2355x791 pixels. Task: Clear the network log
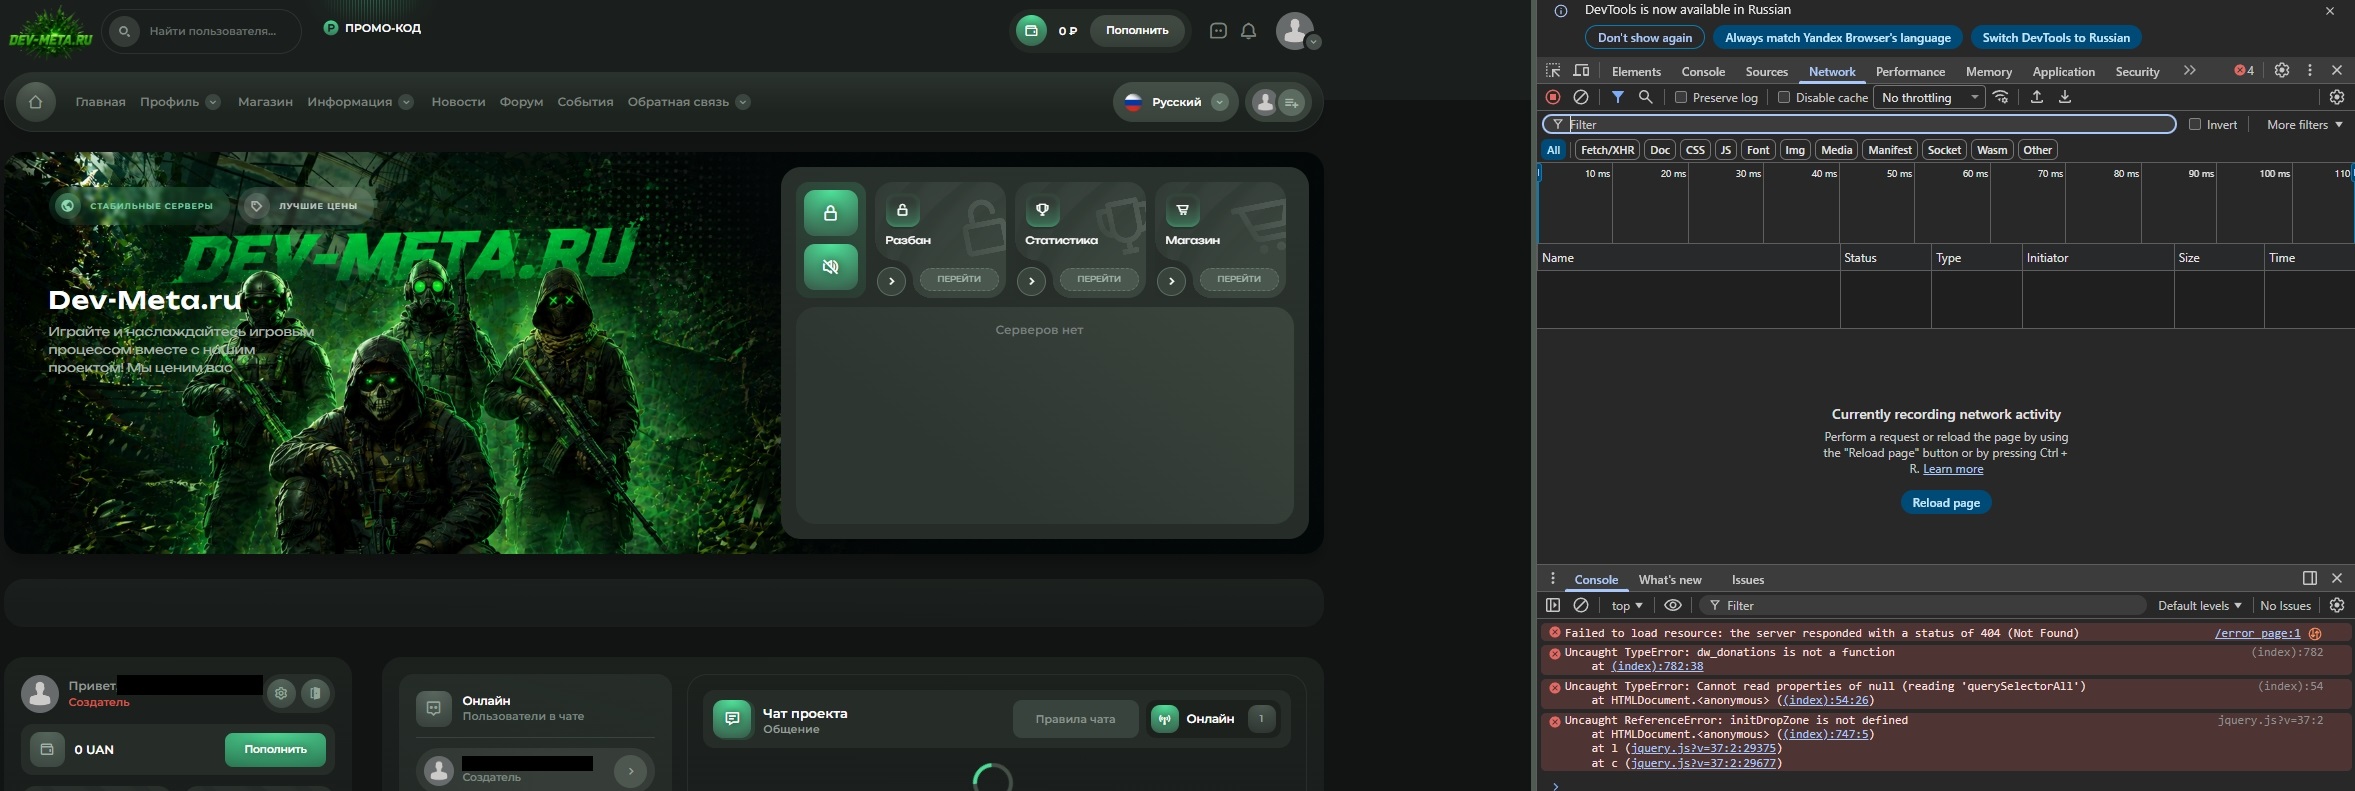pyautogui.click(x=1581, y=97)
